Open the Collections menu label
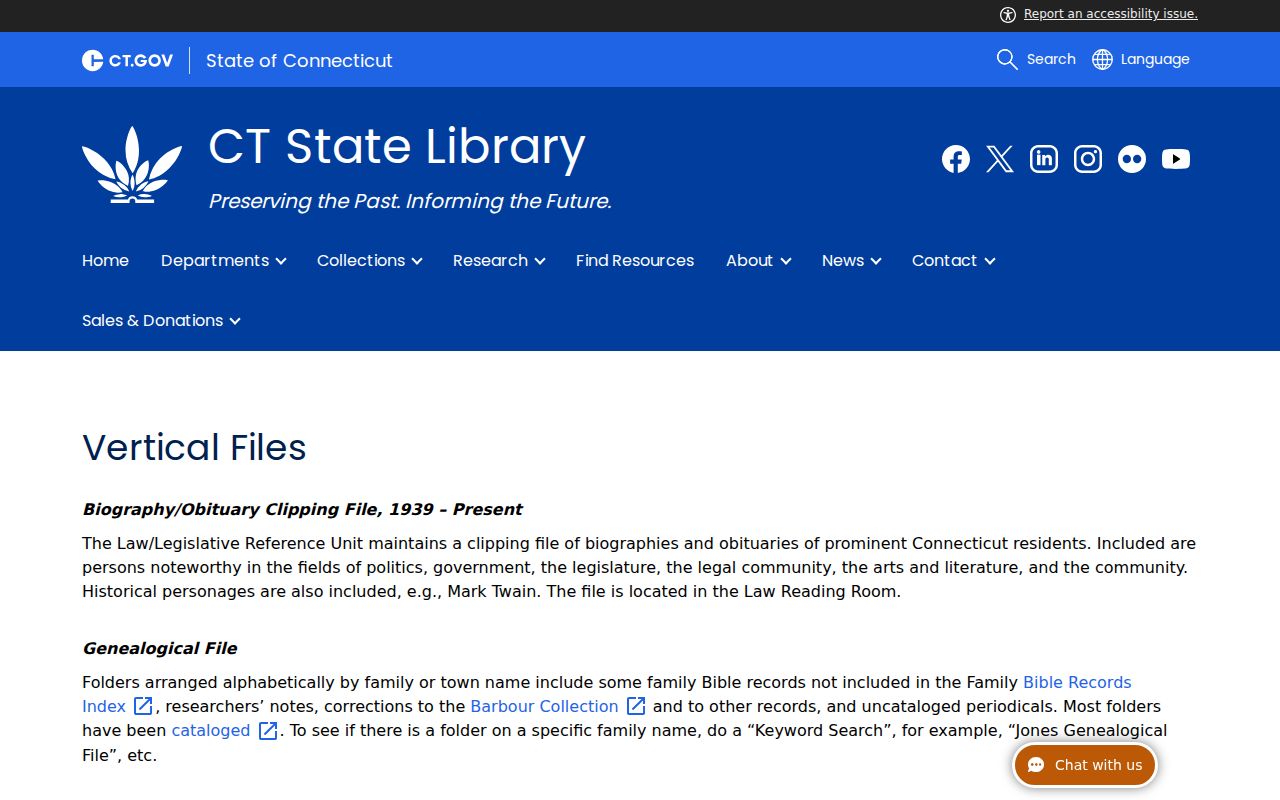 click(x=361, y=260)
